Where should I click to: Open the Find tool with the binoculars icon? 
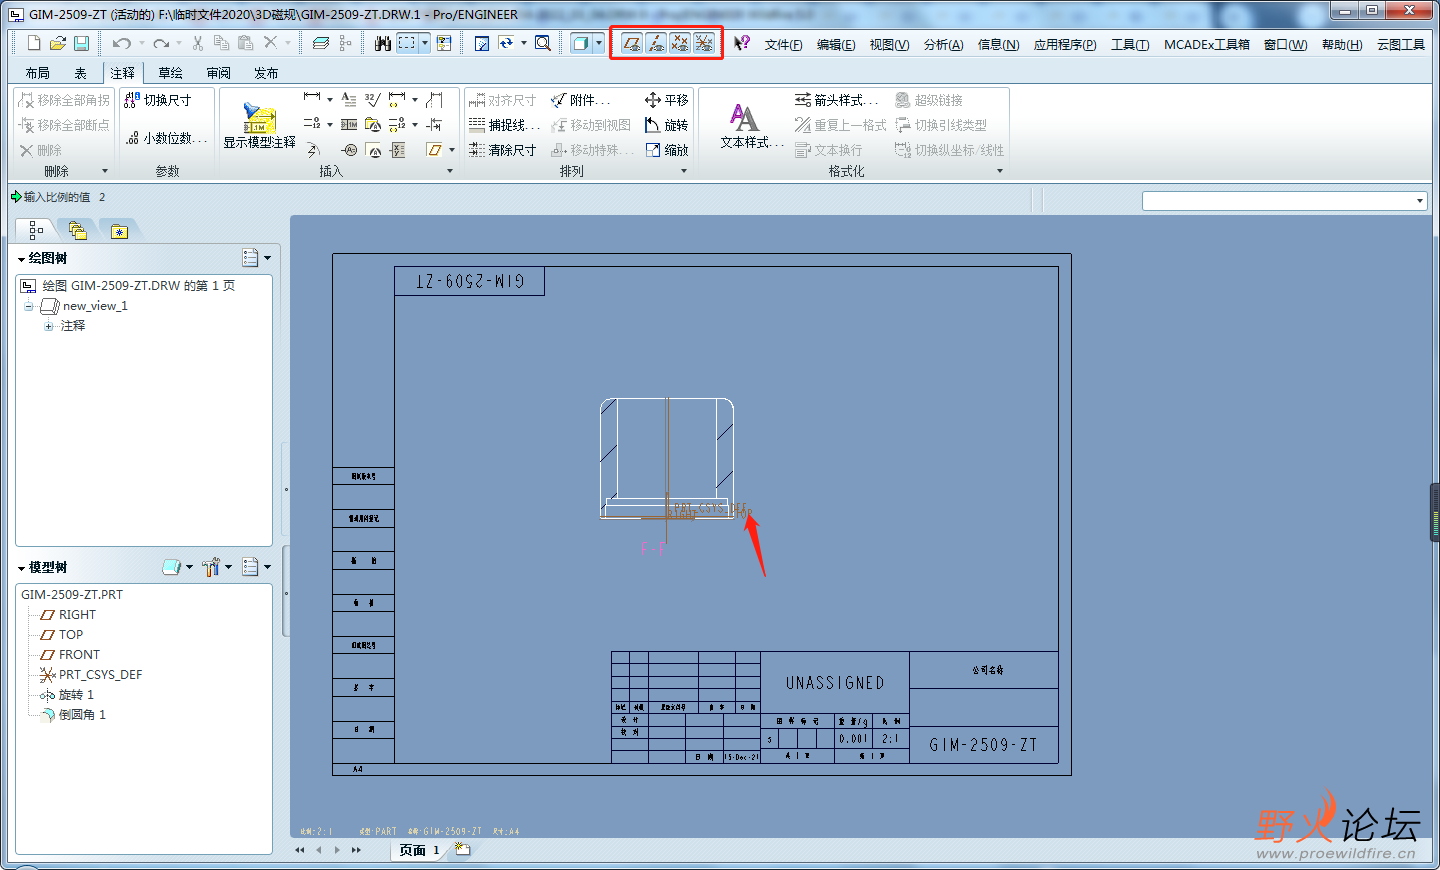pos(383,43)
